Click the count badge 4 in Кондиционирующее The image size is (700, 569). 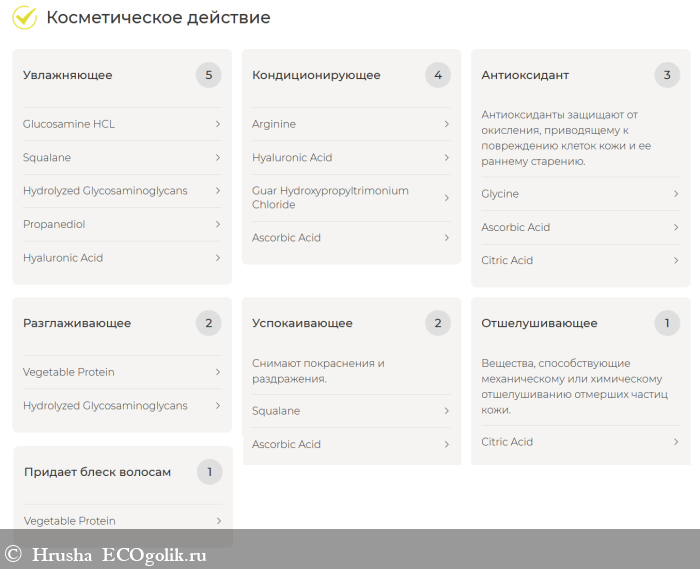point(438,75)
